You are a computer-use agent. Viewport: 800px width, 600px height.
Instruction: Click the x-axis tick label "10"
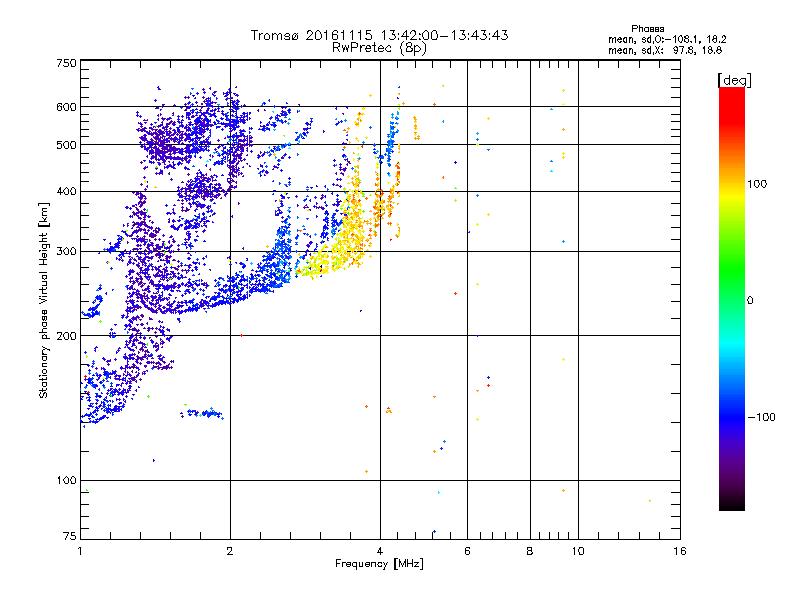(x=578, y=551)
